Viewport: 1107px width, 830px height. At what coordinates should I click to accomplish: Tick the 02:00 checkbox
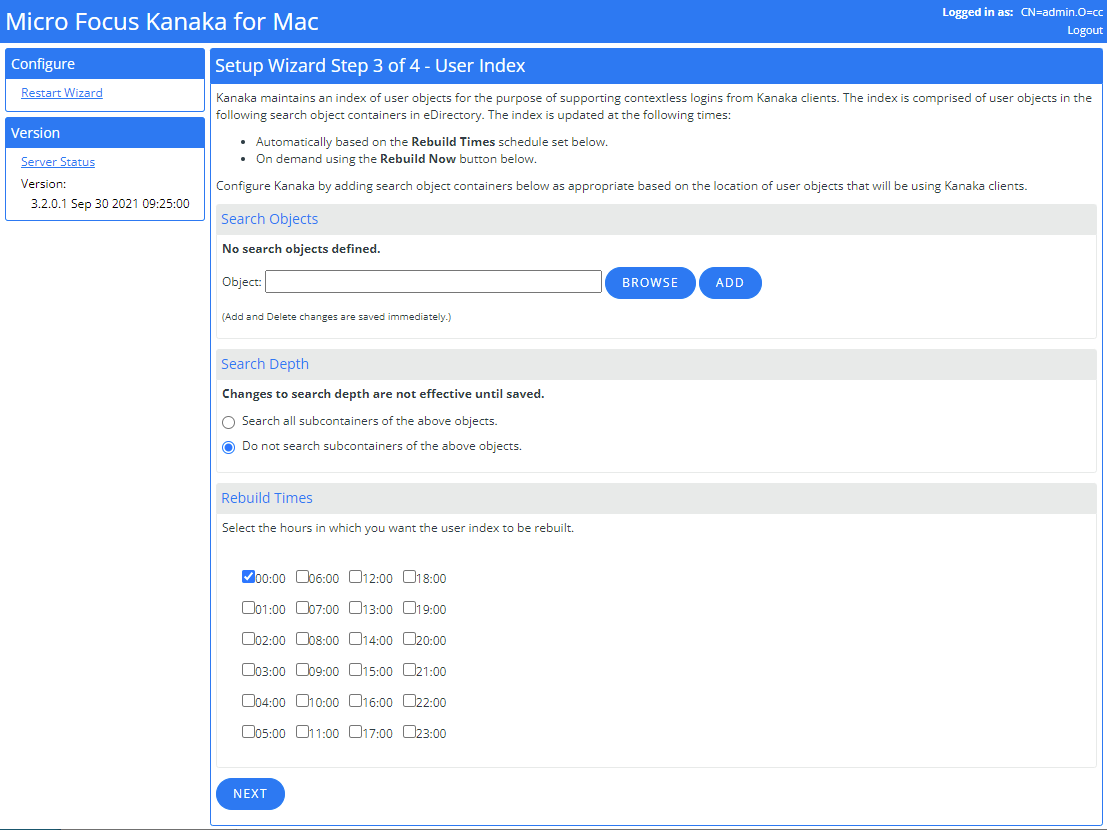click(248, 639)
